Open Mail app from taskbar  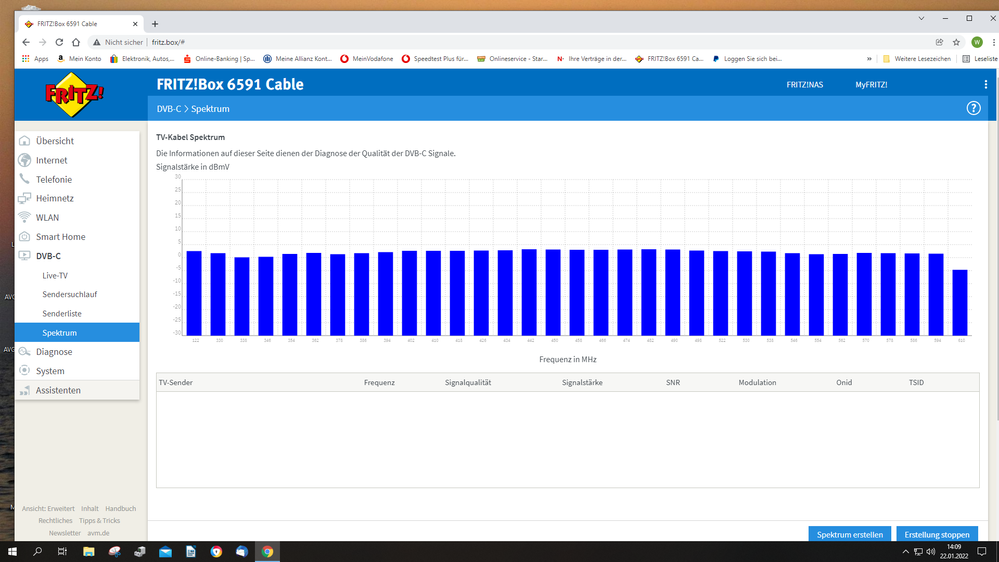click(165, 552)
